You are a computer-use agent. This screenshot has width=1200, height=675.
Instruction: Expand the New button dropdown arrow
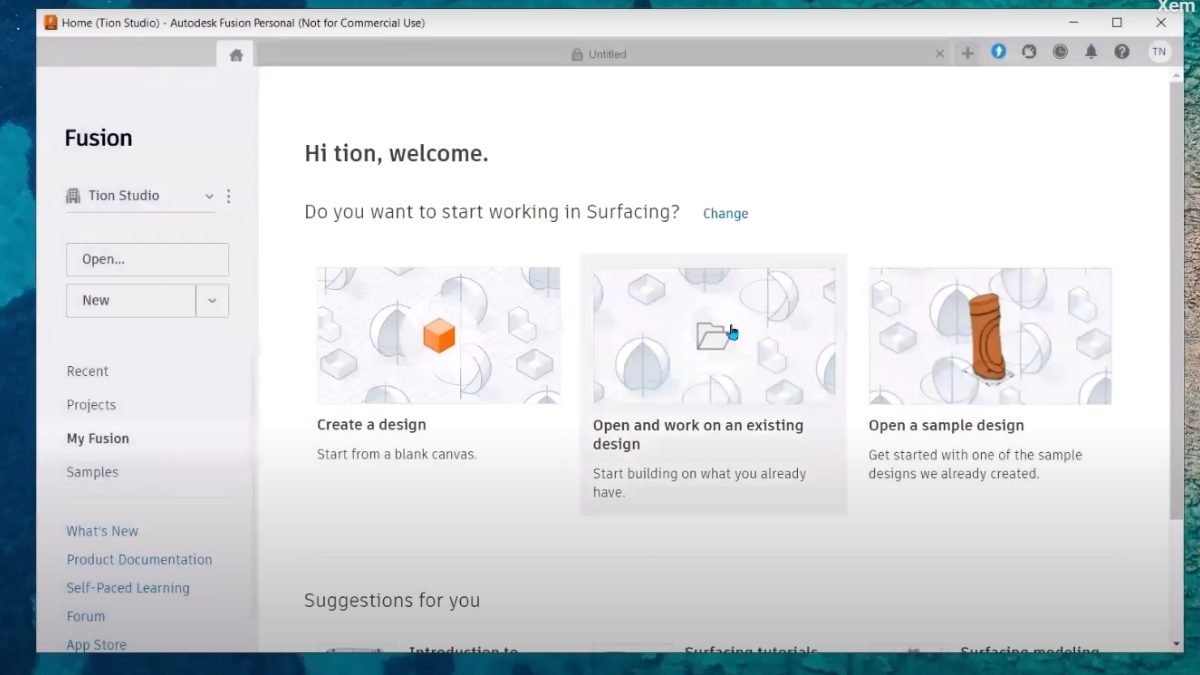coord(212,300)
